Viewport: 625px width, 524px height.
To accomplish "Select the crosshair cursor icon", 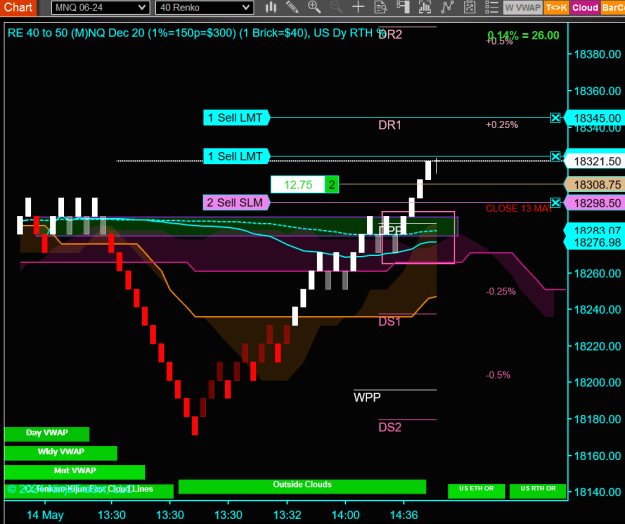I will click(x=358, y=7).
